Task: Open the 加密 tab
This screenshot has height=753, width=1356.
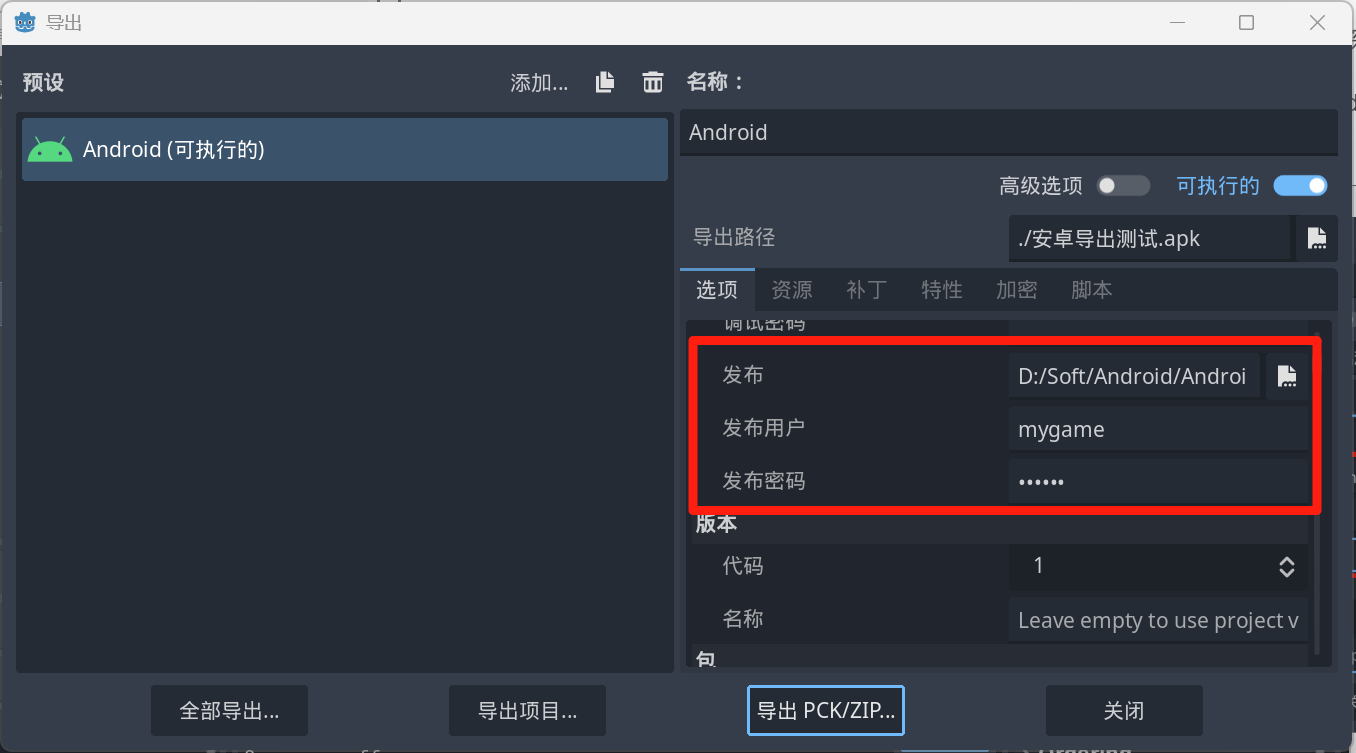Action: click(1017, 290)
